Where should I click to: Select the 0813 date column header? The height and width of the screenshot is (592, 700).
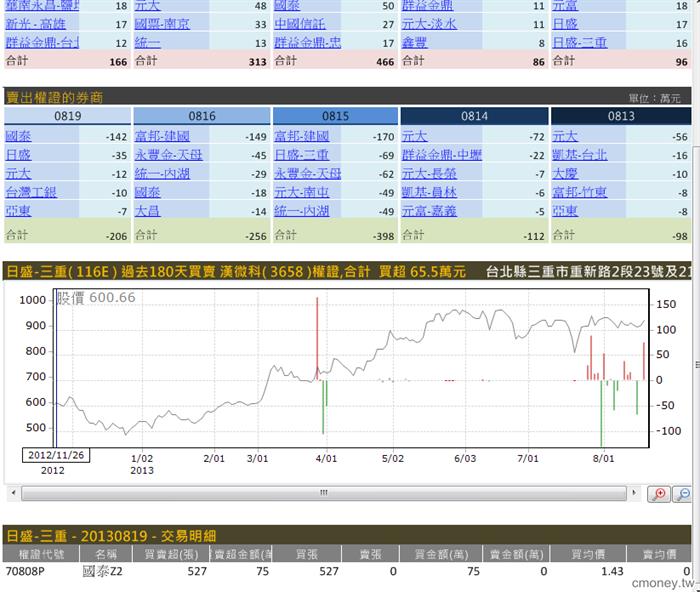point(621,116)
